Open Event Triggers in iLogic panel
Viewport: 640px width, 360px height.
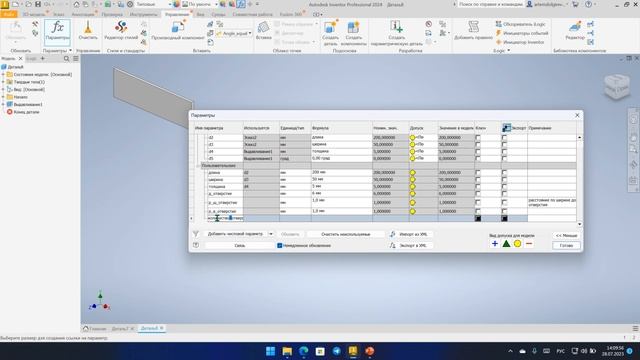[522, 33]
